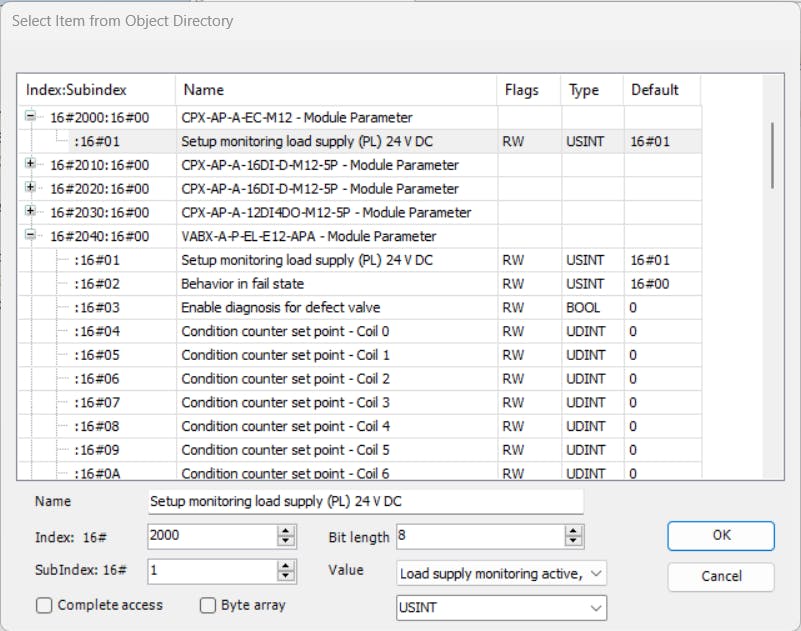Decrement the SubIndex spinner
This screenshot has width=801, height=631.
(x=286, y=577)
